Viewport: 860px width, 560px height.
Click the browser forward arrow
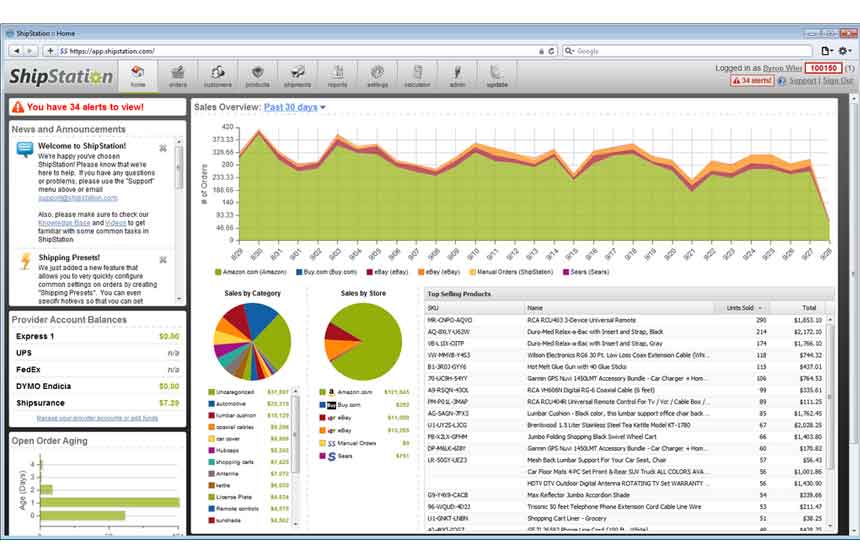[x=30, y=51]
